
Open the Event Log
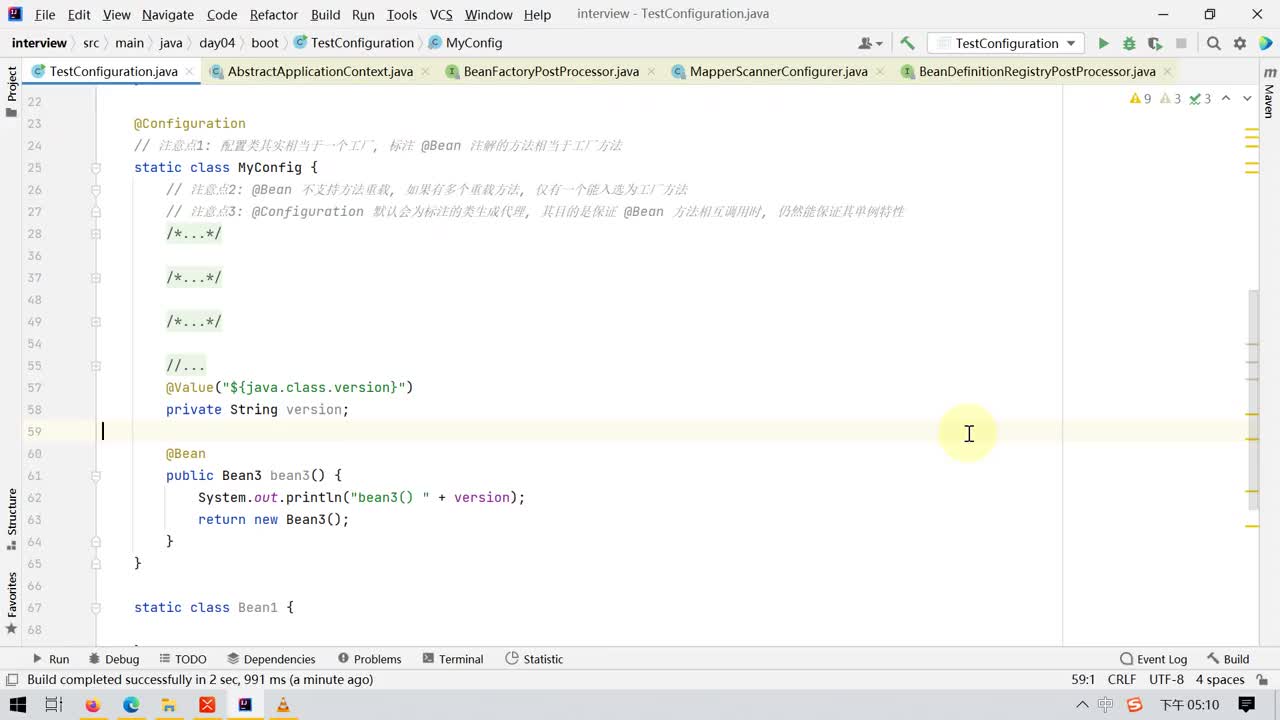[x=1153, y=659]
